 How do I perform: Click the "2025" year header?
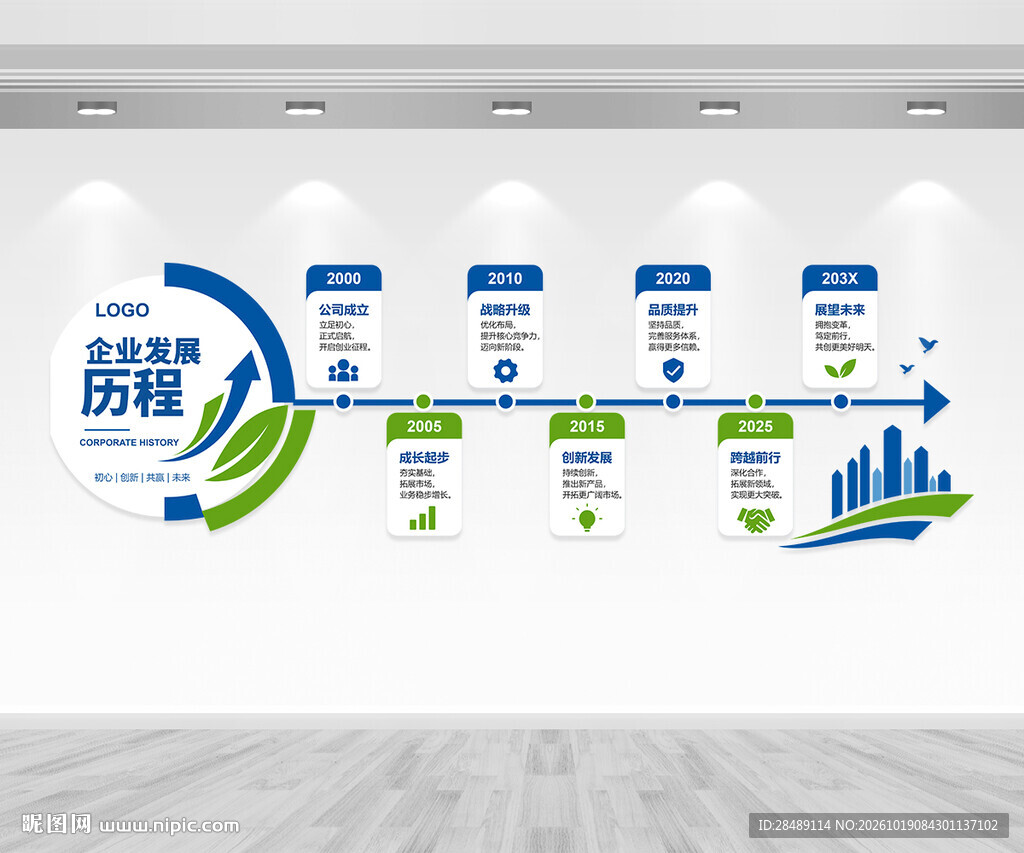756,426
